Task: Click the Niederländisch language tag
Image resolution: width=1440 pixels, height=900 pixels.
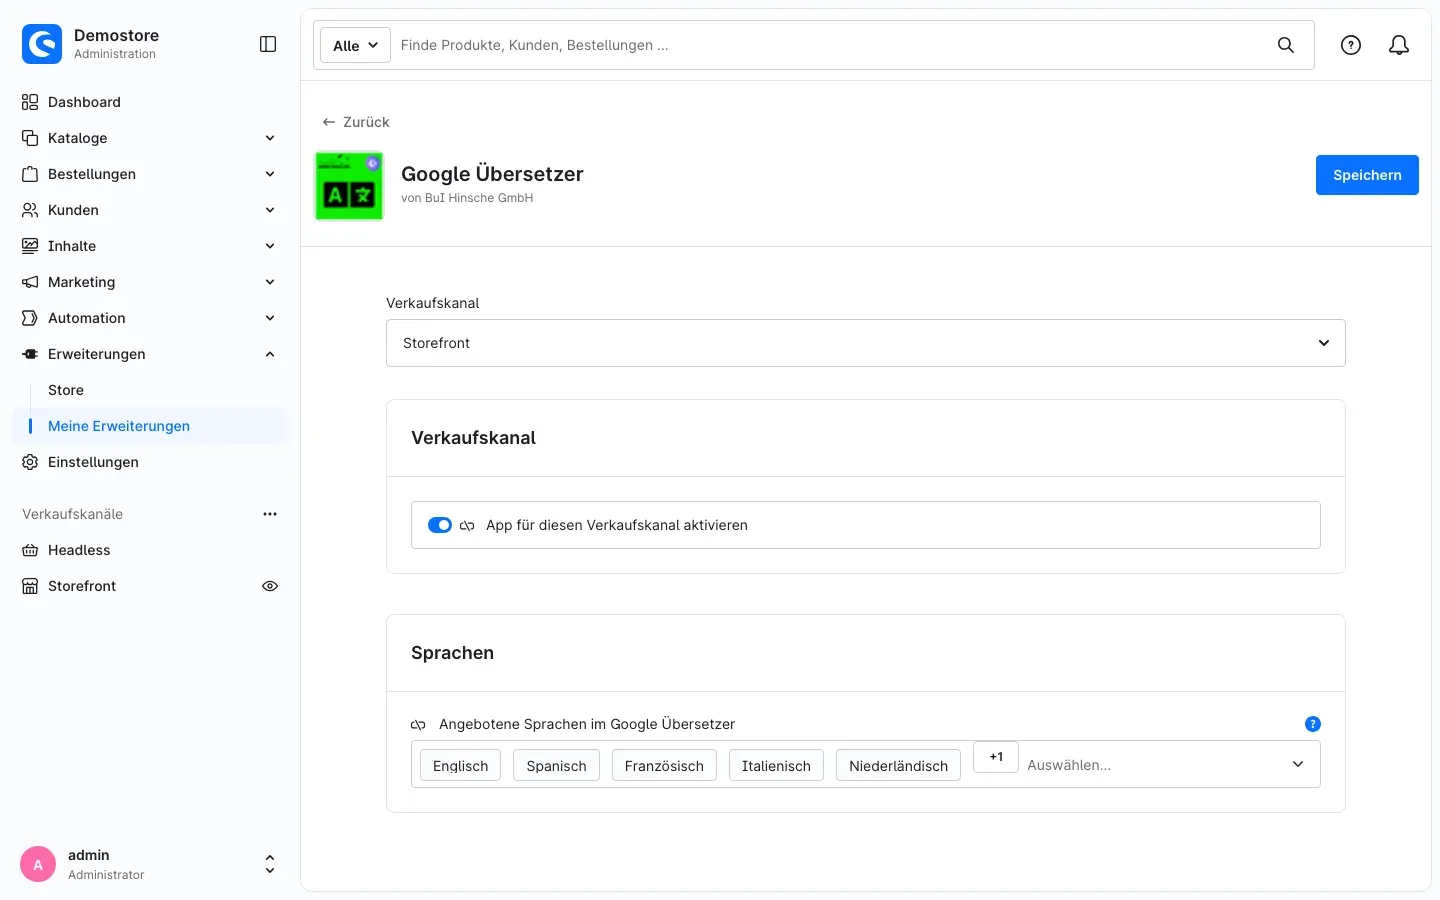Action: [x=898, y=766]
